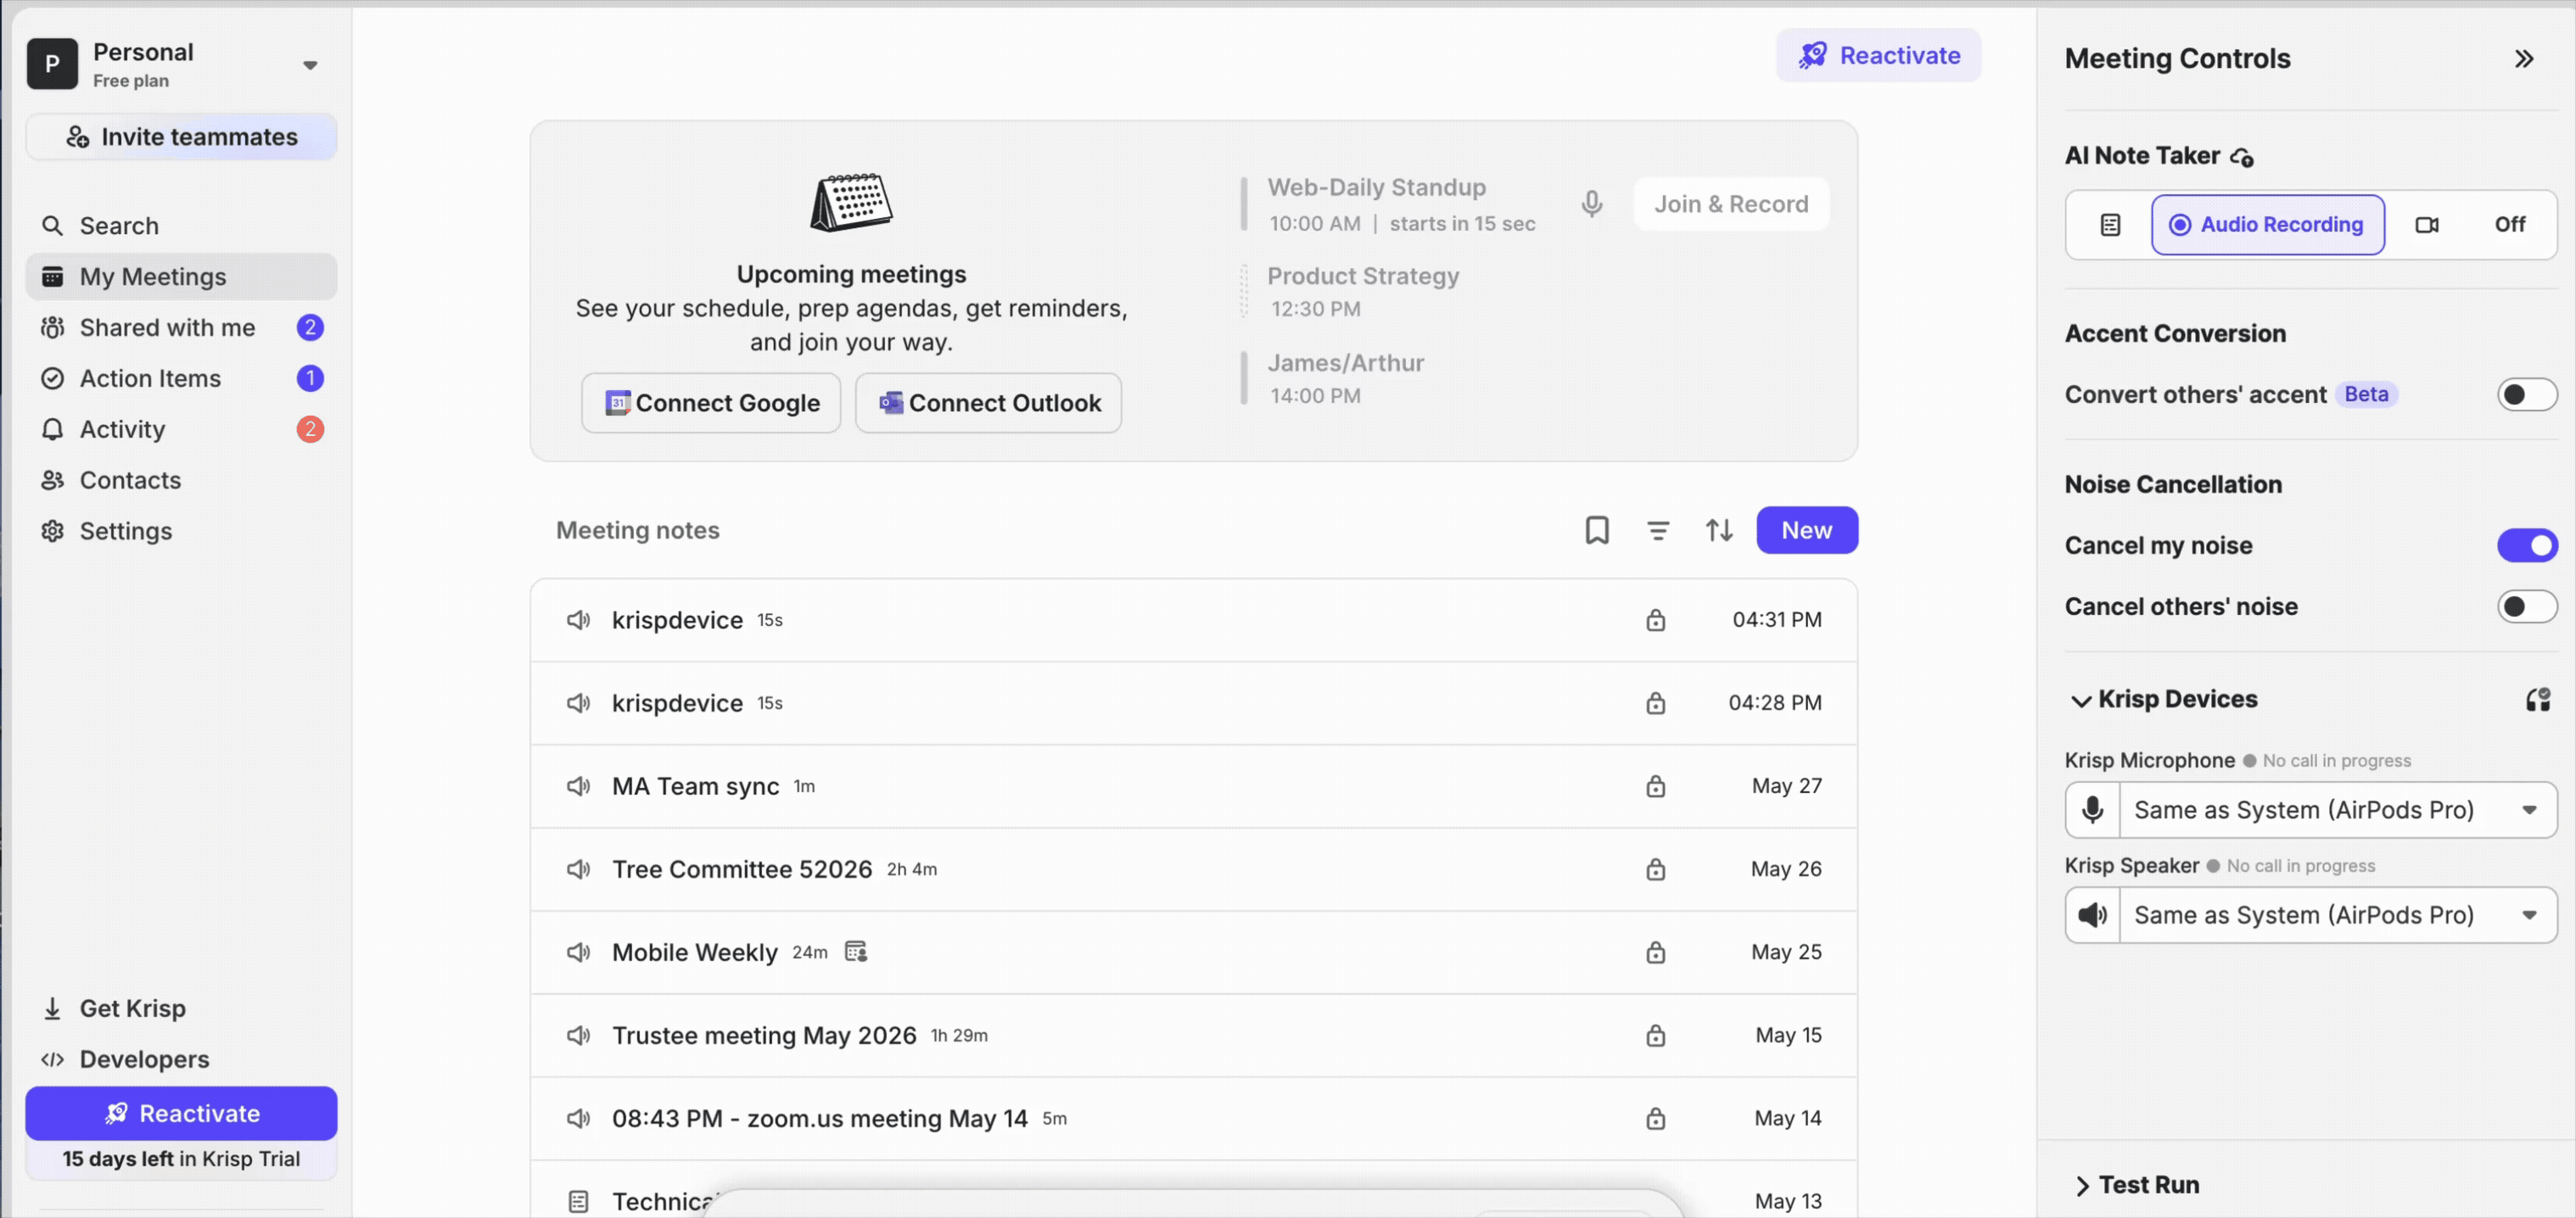Click the calendar-attendee icon on Mobile Weekly
Screen dimensions: 2576x1218
click(x=856, y=952)
